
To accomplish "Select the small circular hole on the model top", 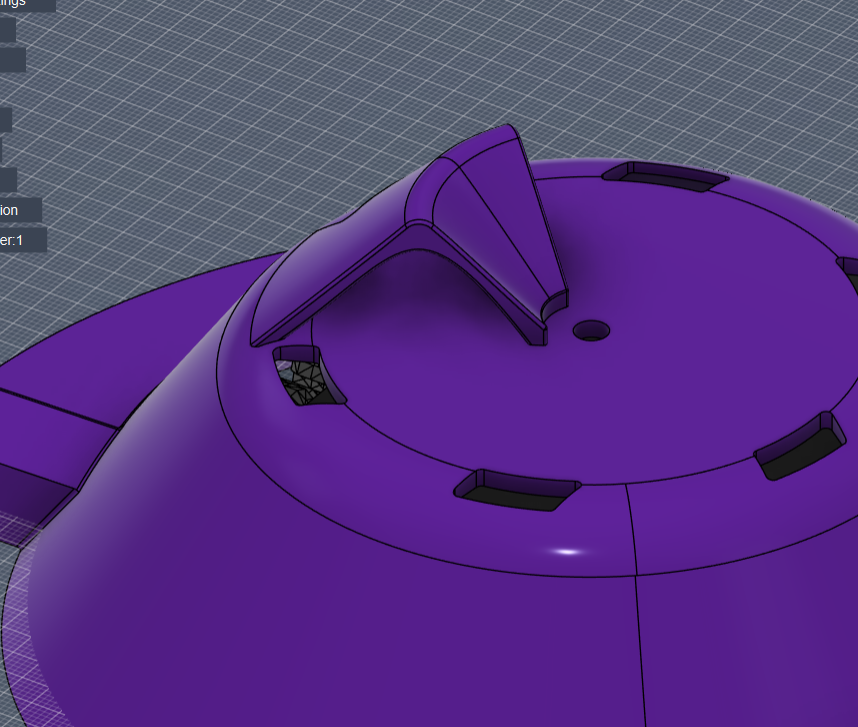I will point(591,330).
